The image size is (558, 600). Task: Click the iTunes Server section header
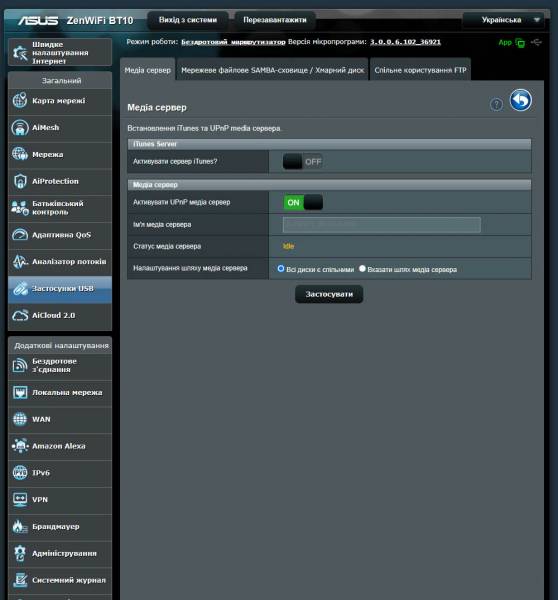[x=329, y=144]
